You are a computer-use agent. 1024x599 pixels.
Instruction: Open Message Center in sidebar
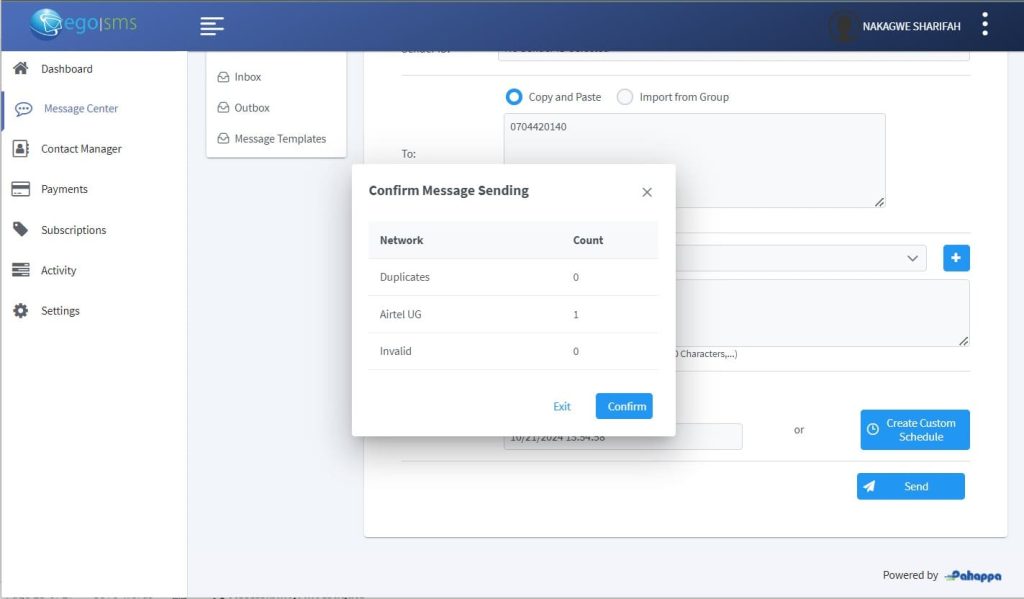pyautogui.click(x=80, y=108)
